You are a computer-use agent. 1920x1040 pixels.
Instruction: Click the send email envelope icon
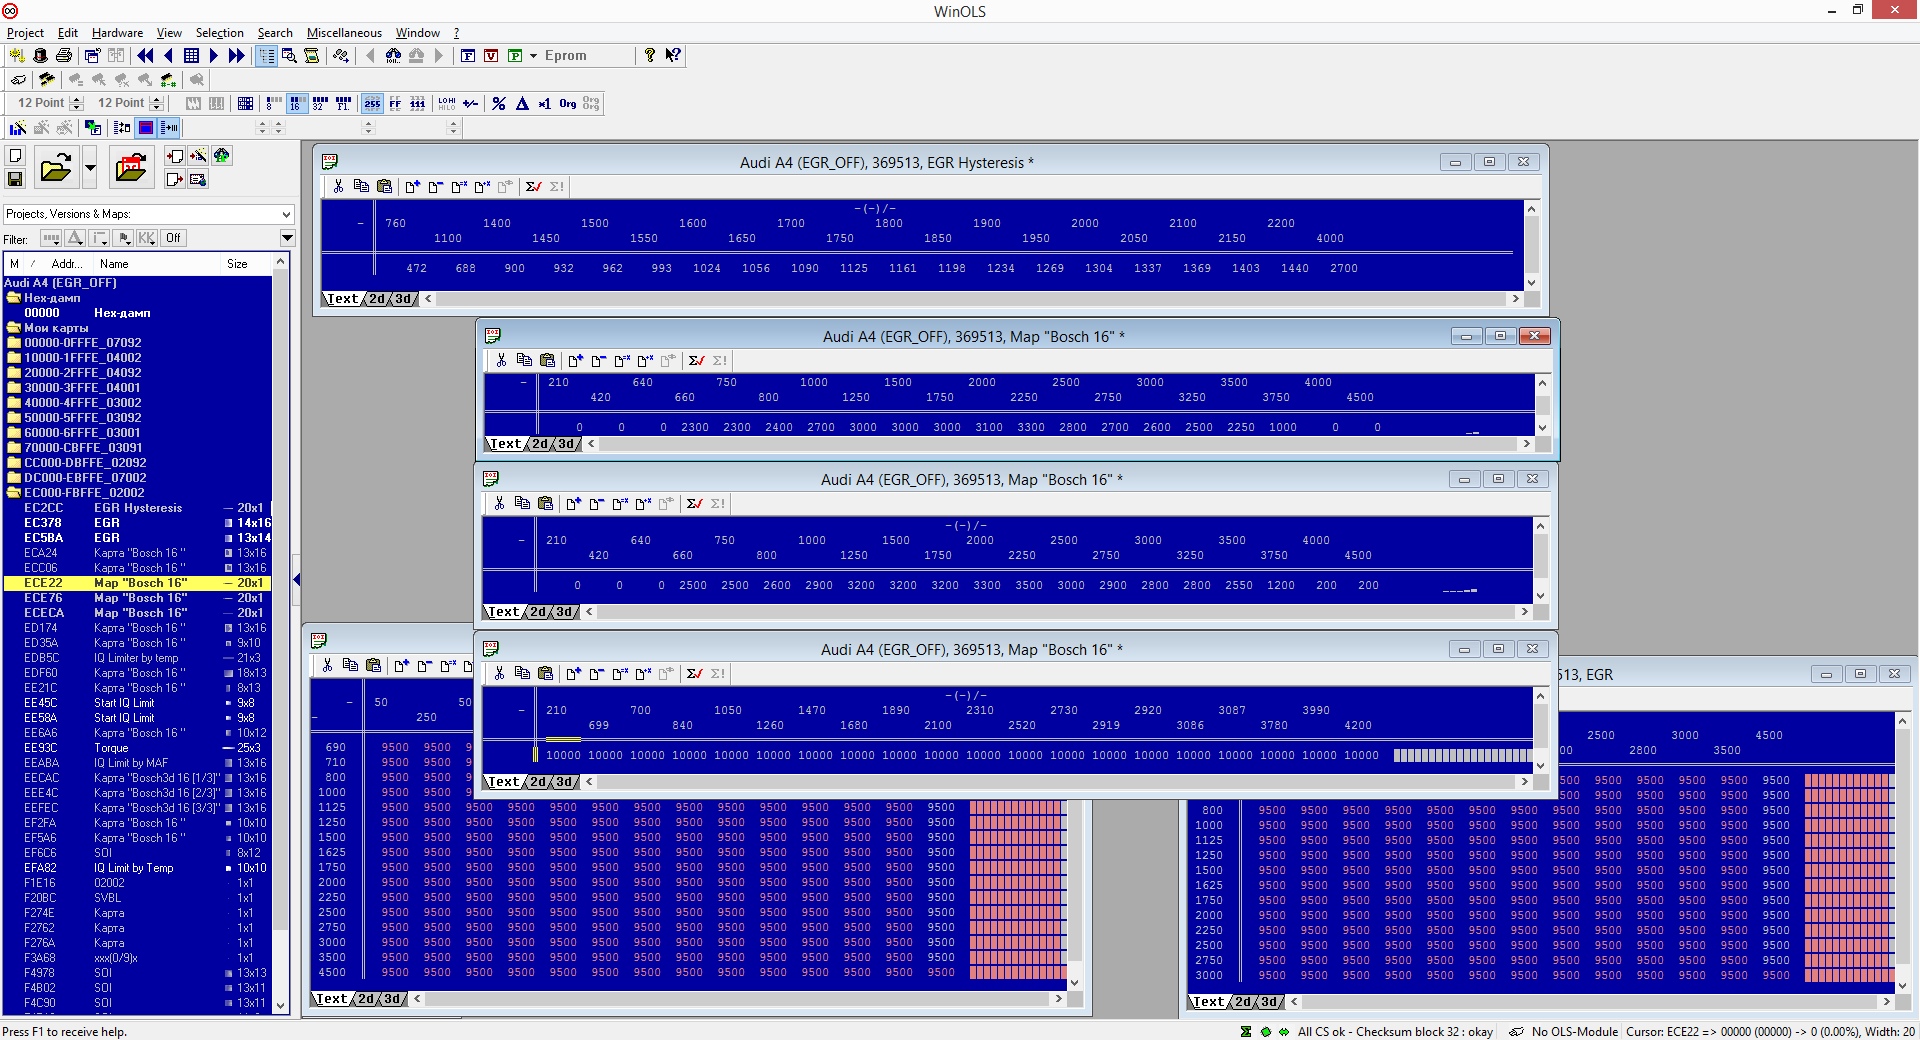[x=198, y=179]
